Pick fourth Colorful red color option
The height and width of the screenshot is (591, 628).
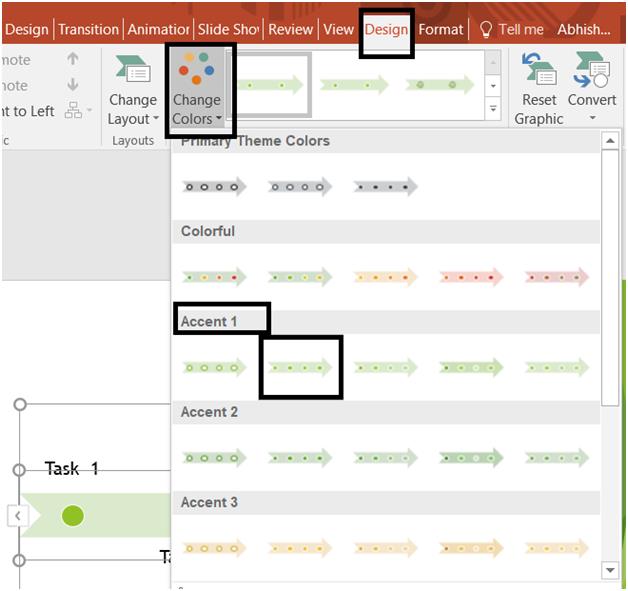point(471,277)
